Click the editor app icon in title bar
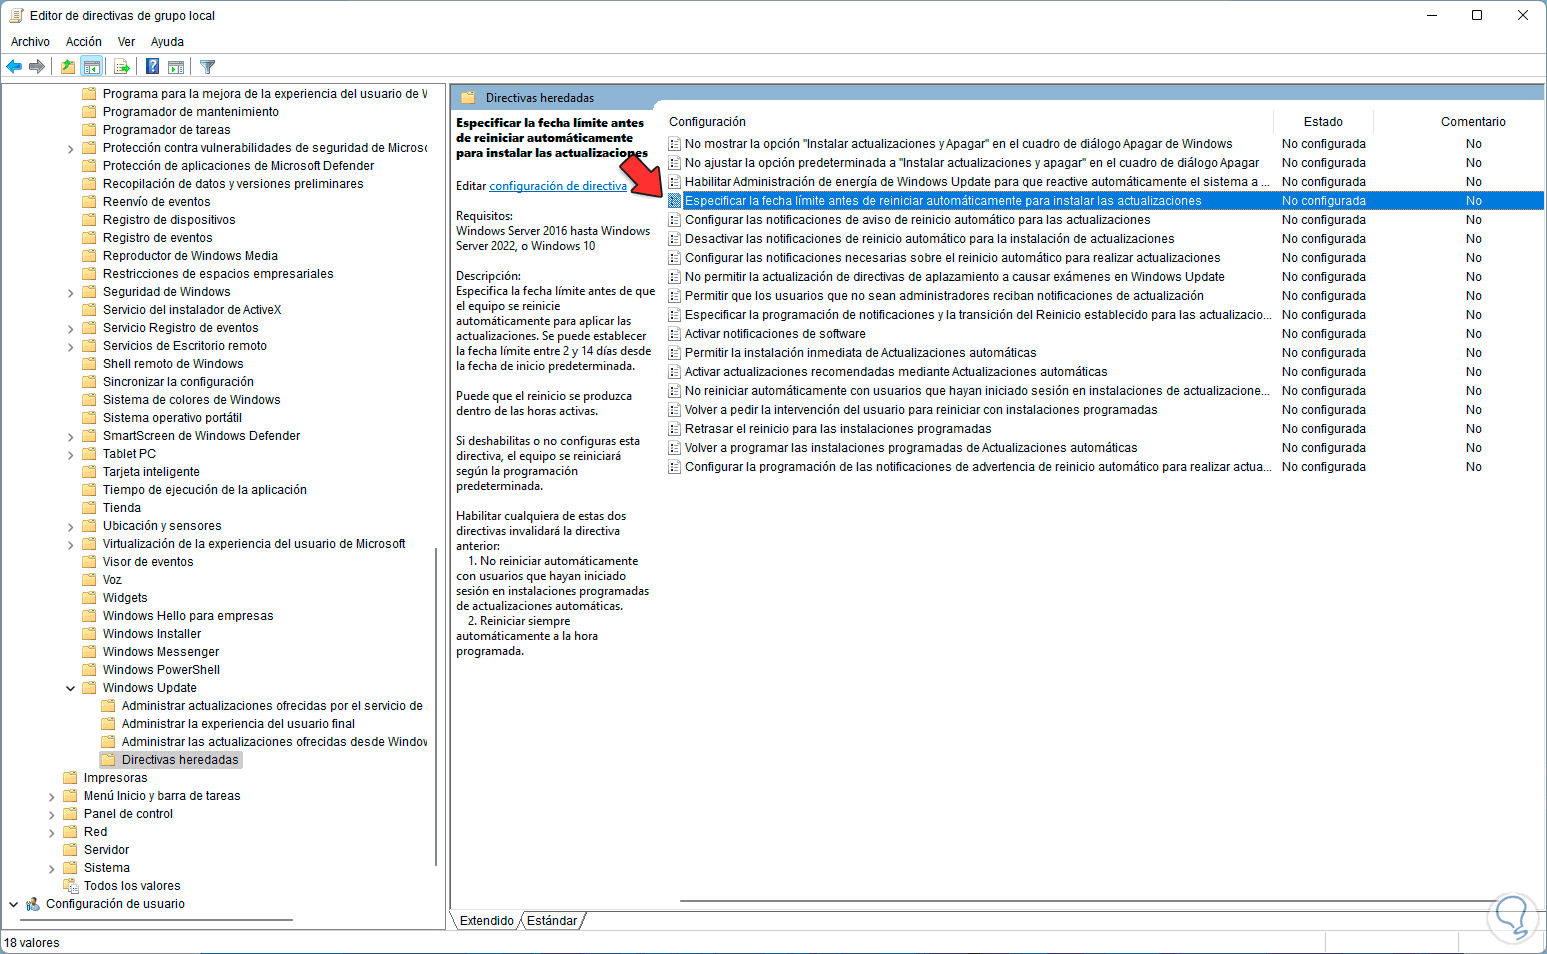This screenshot has width=1547, height=954. click(x=16, y=15)
